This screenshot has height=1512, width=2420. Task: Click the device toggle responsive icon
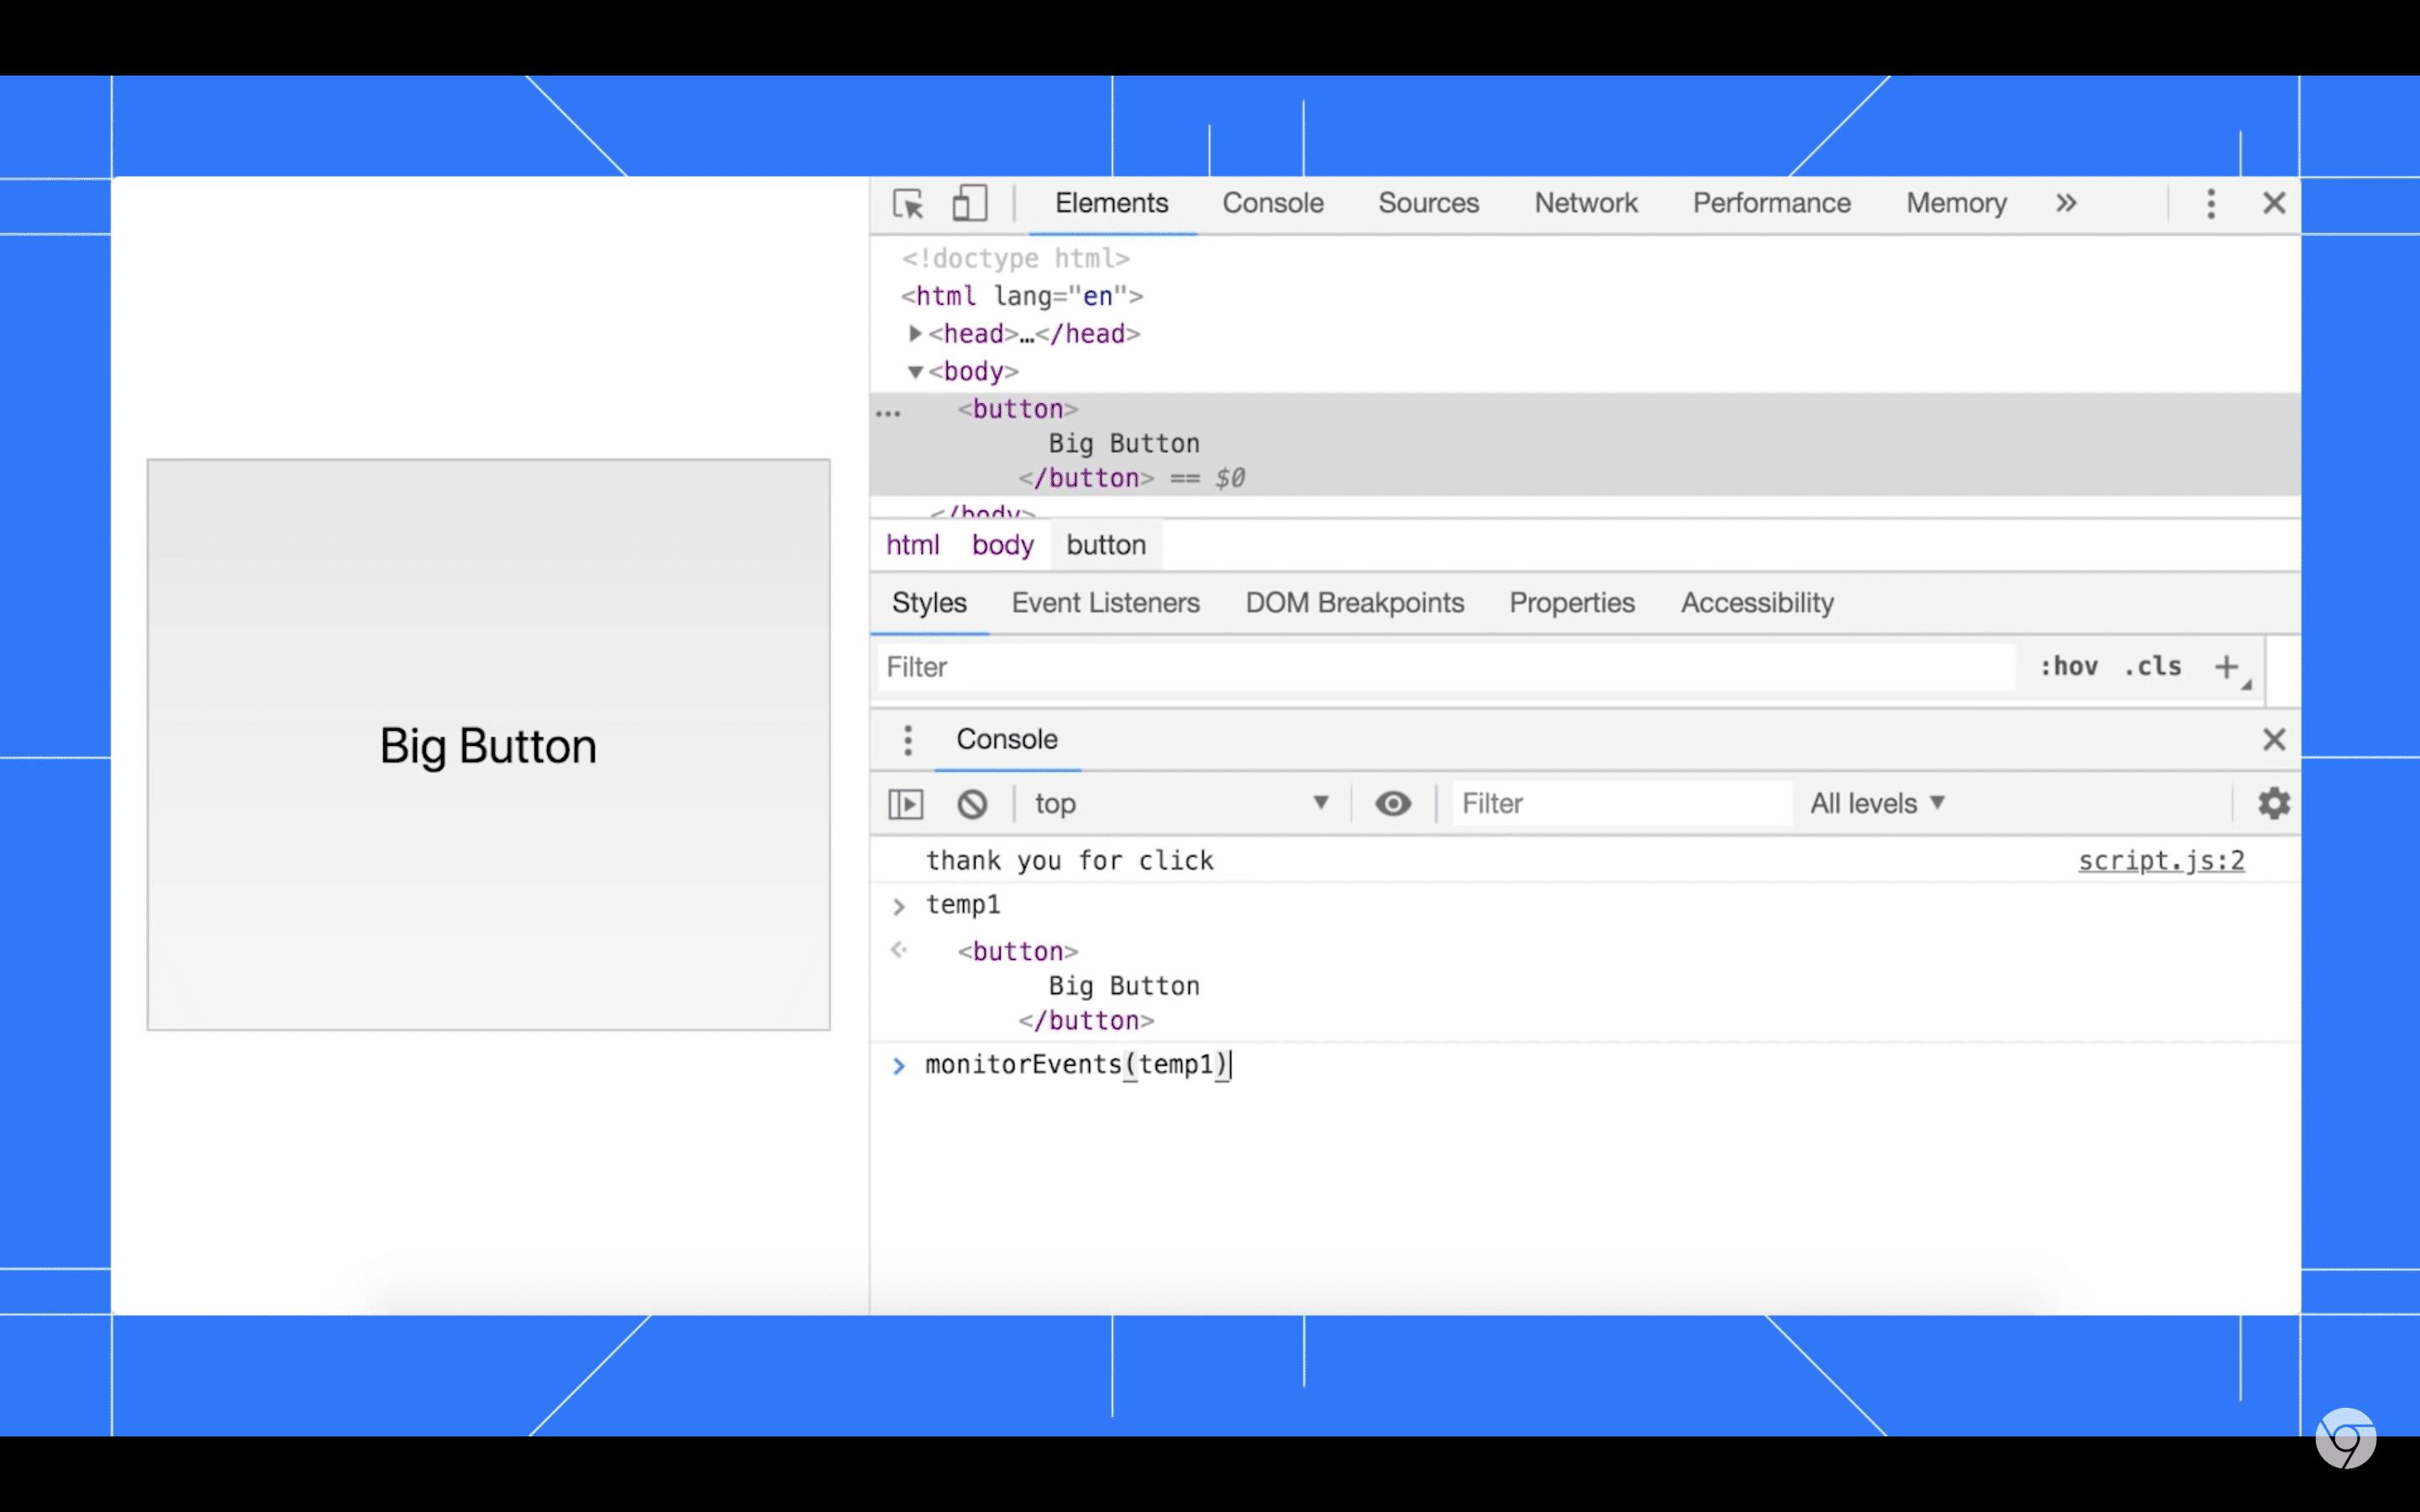coord(969,204)
